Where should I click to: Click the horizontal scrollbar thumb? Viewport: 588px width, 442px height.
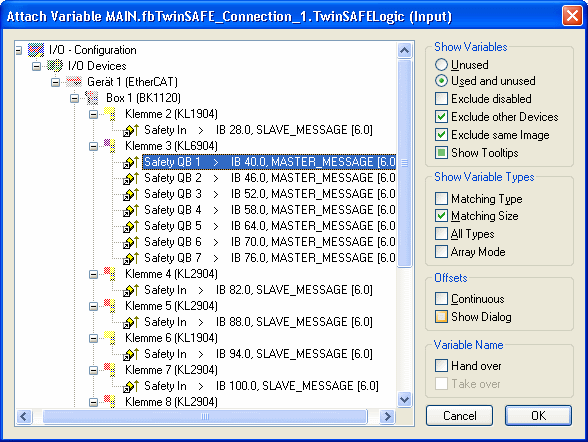tap(205, 416)
